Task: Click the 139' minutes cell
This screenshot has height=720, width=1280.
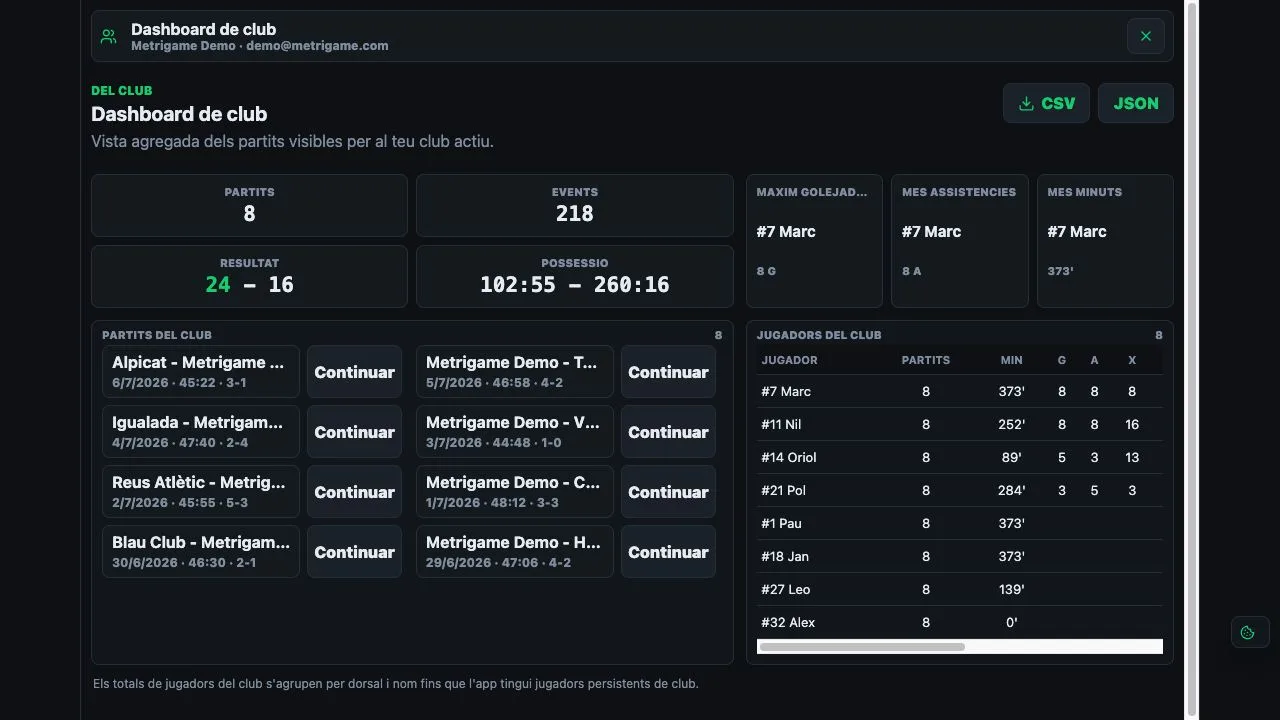Action: tap(1011, 589)
